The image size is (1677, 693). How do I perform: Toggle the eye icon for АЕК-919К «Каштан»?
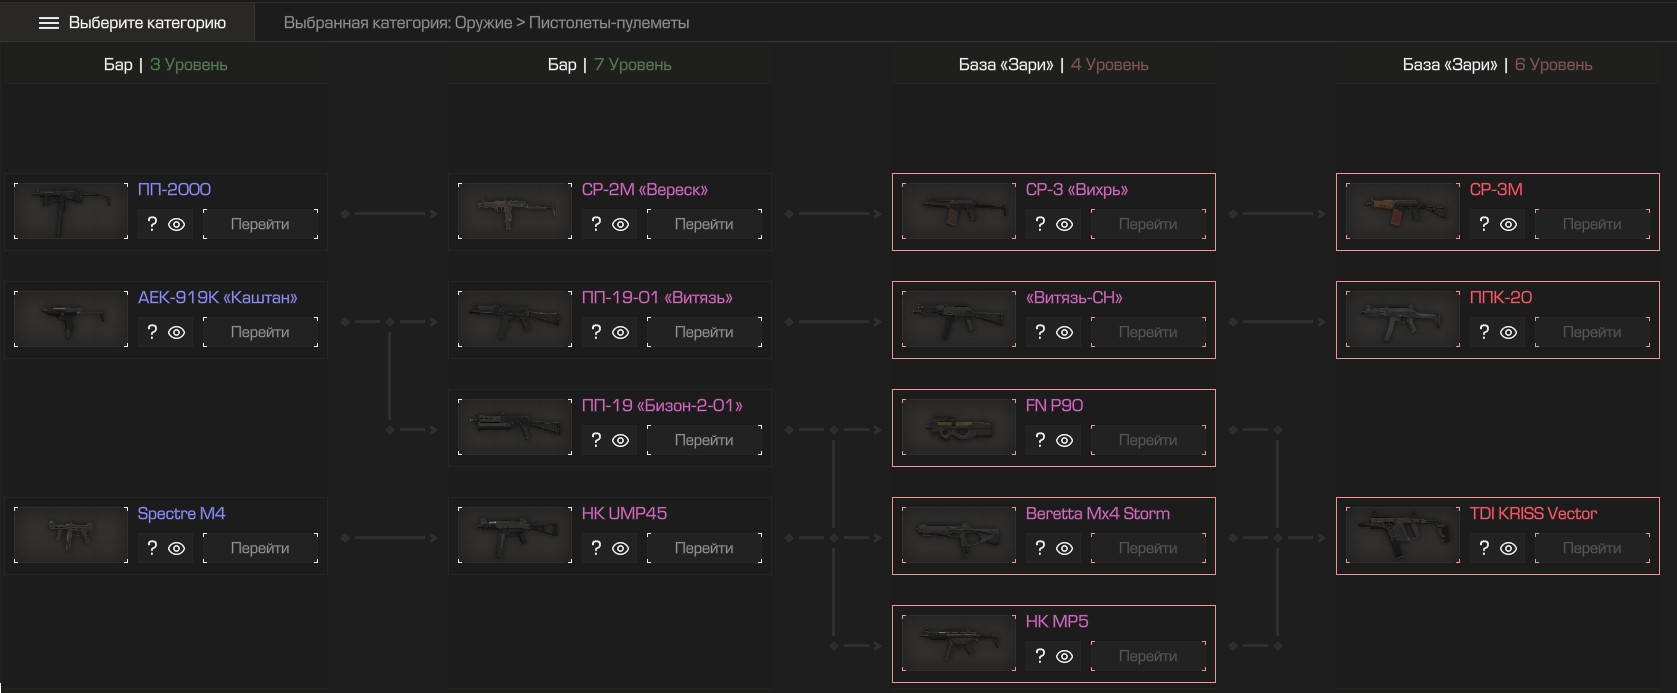click(x=177, y=333)
